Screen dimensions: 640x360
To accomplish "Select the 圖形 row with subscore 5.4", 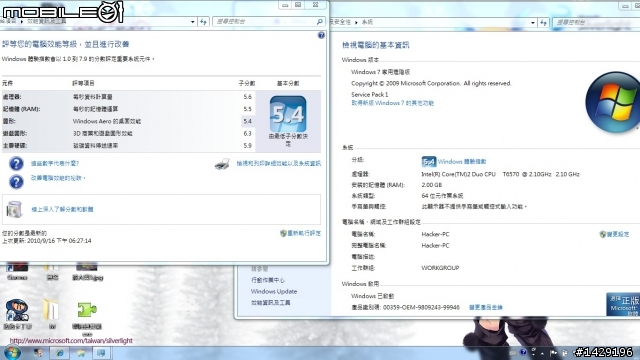I will click(x=129, y=121).
